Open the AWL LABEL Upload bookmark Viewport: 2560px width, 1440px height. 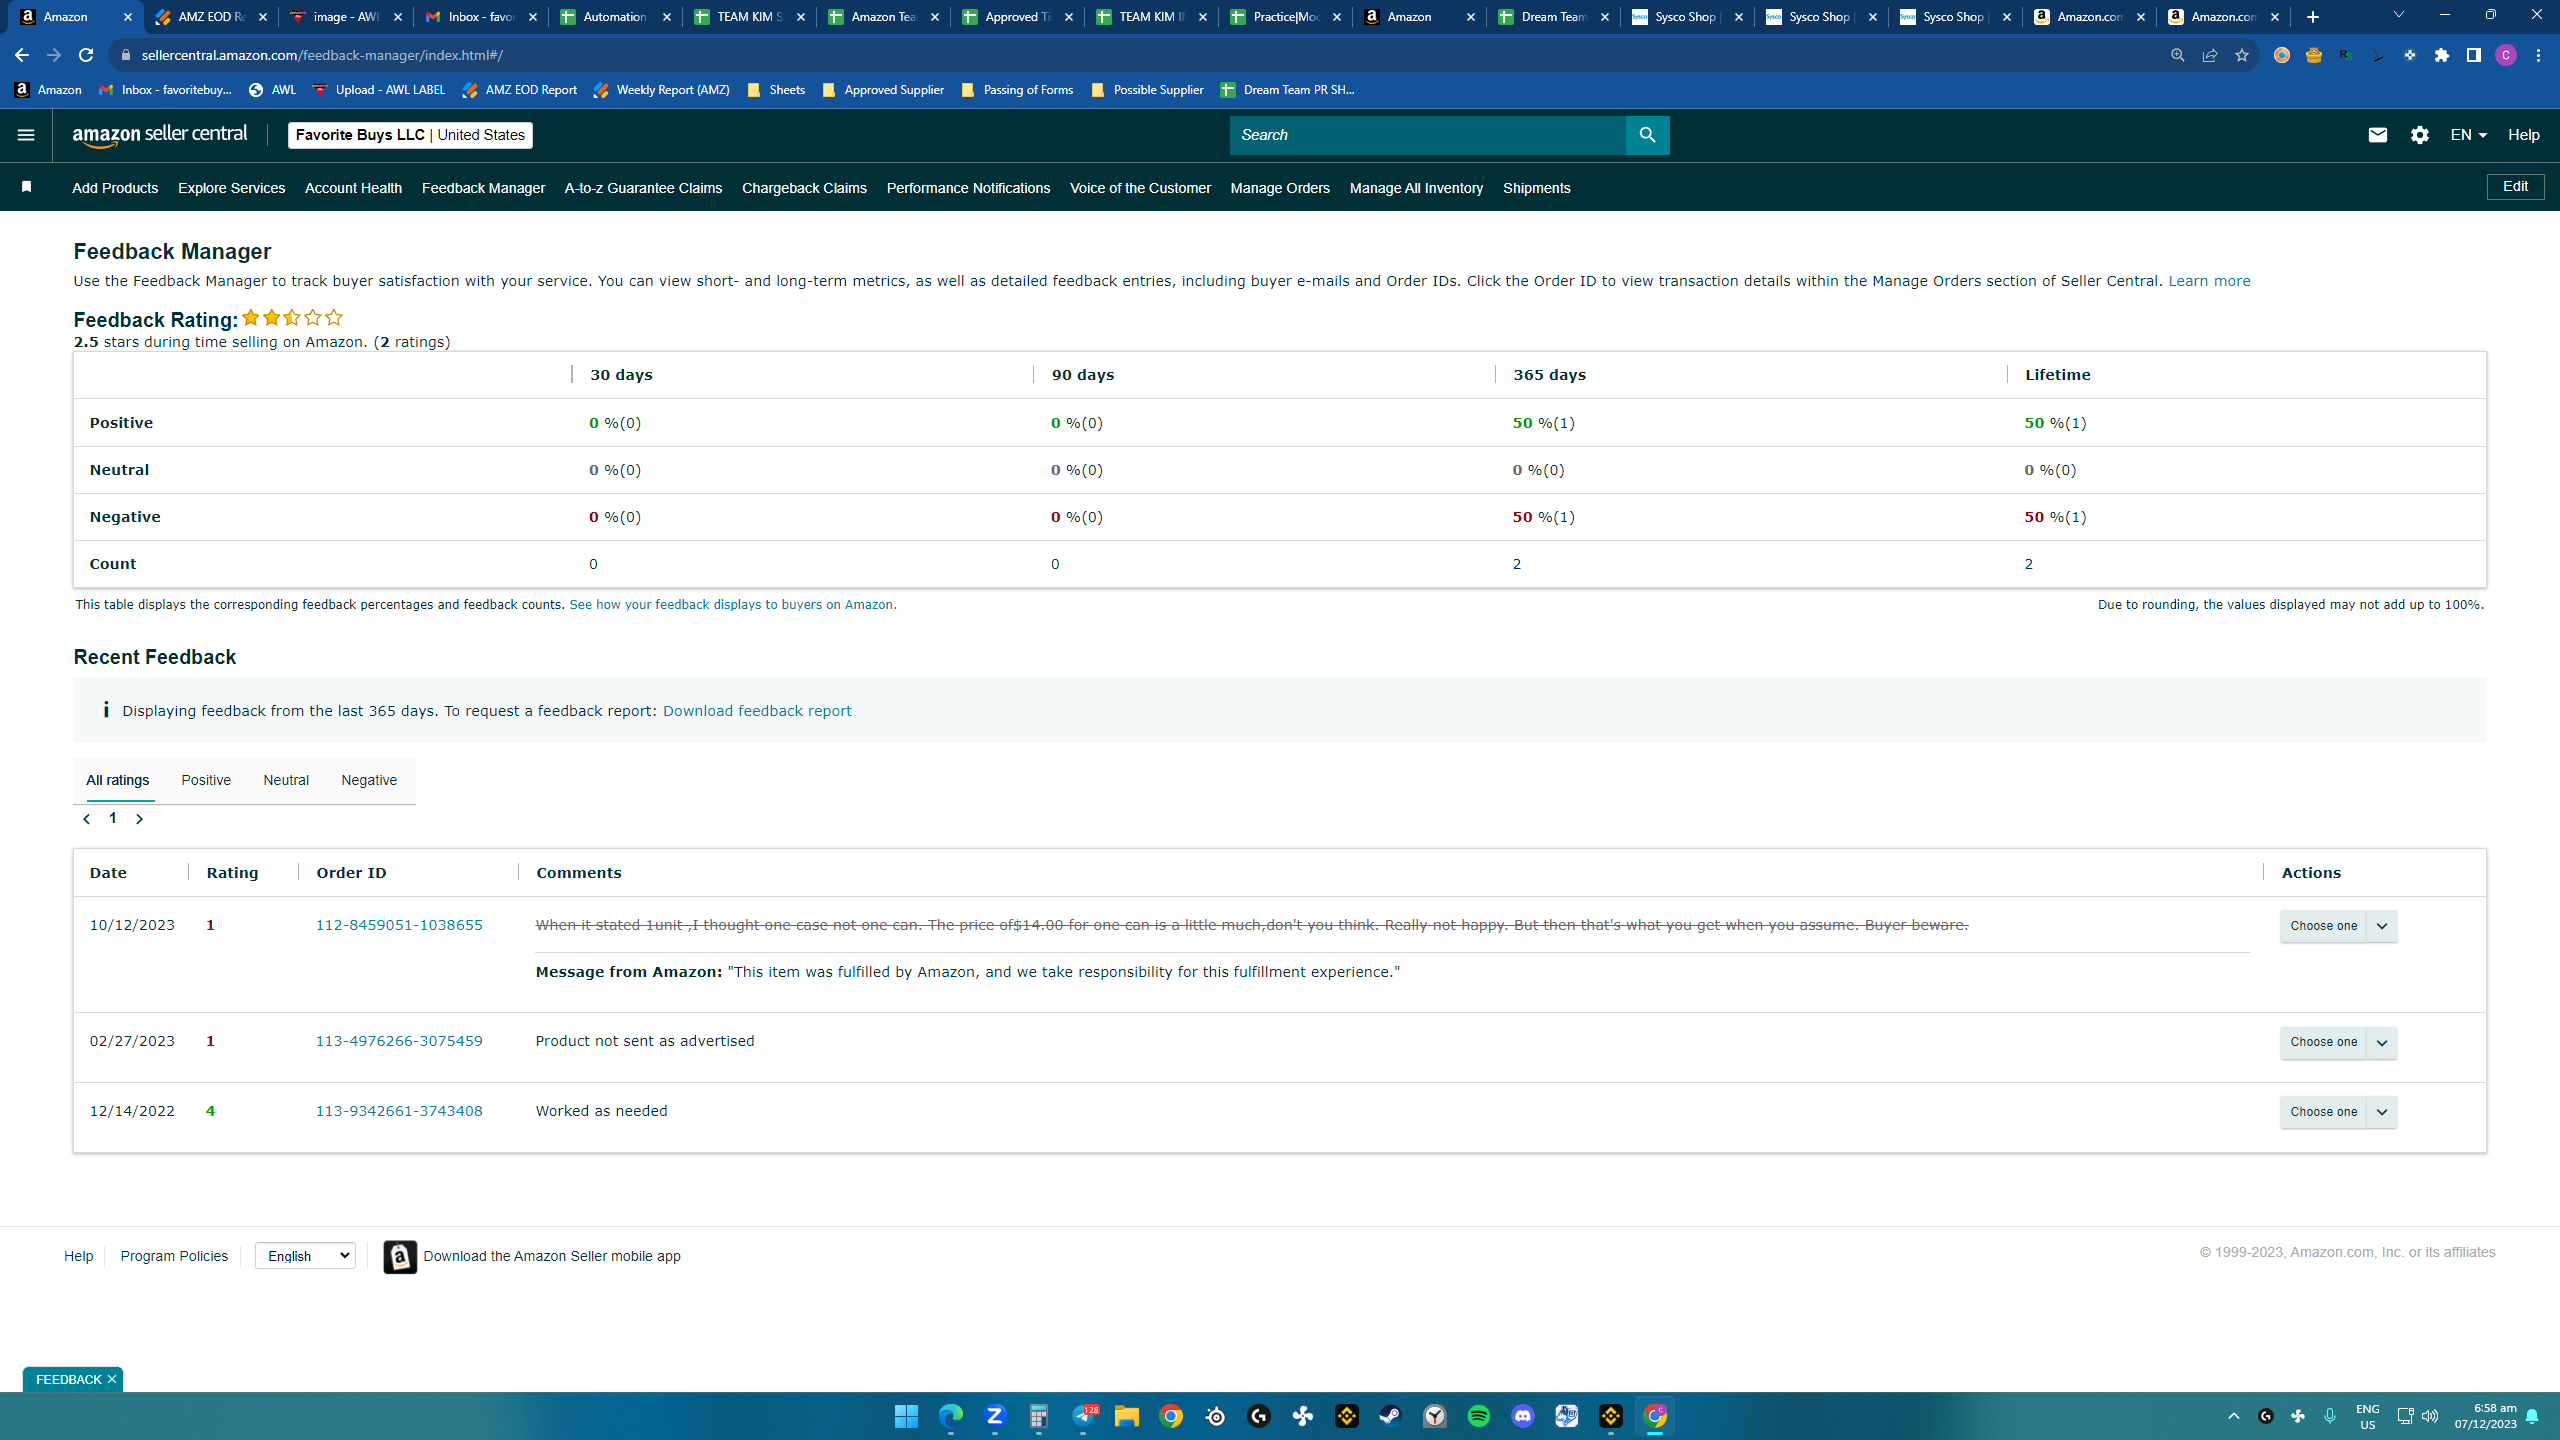(379, 90)
